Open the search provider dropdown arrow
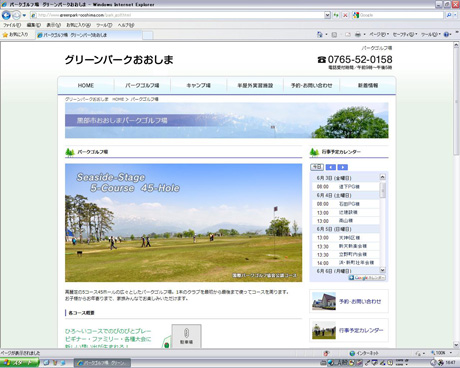This screenshot has width=460, height=368. pos(455,15)
